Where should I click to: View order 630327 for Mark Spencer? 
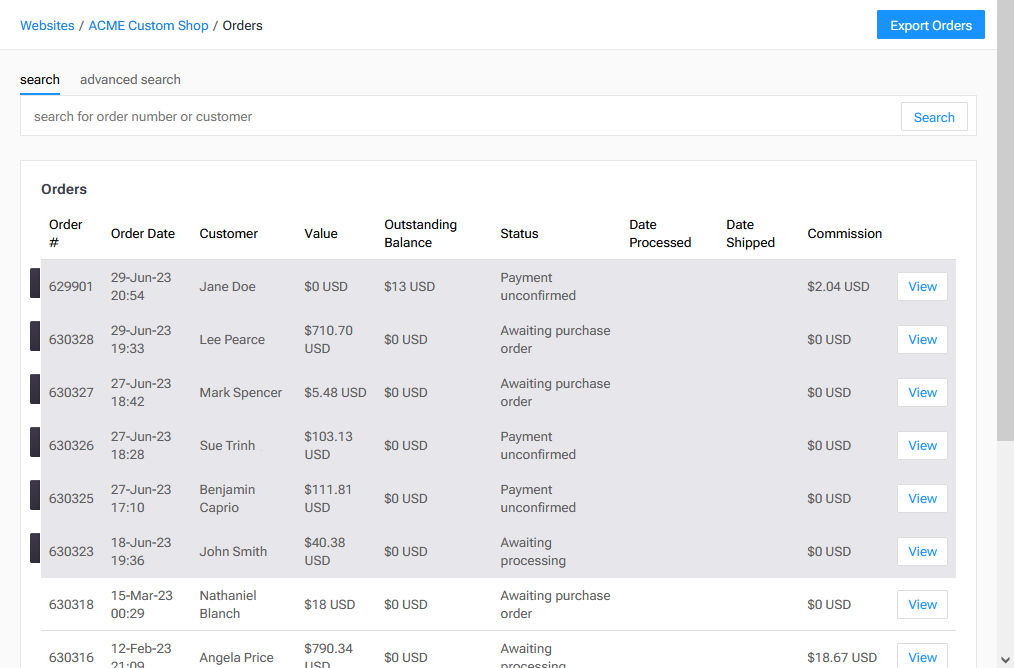point(921,392)
